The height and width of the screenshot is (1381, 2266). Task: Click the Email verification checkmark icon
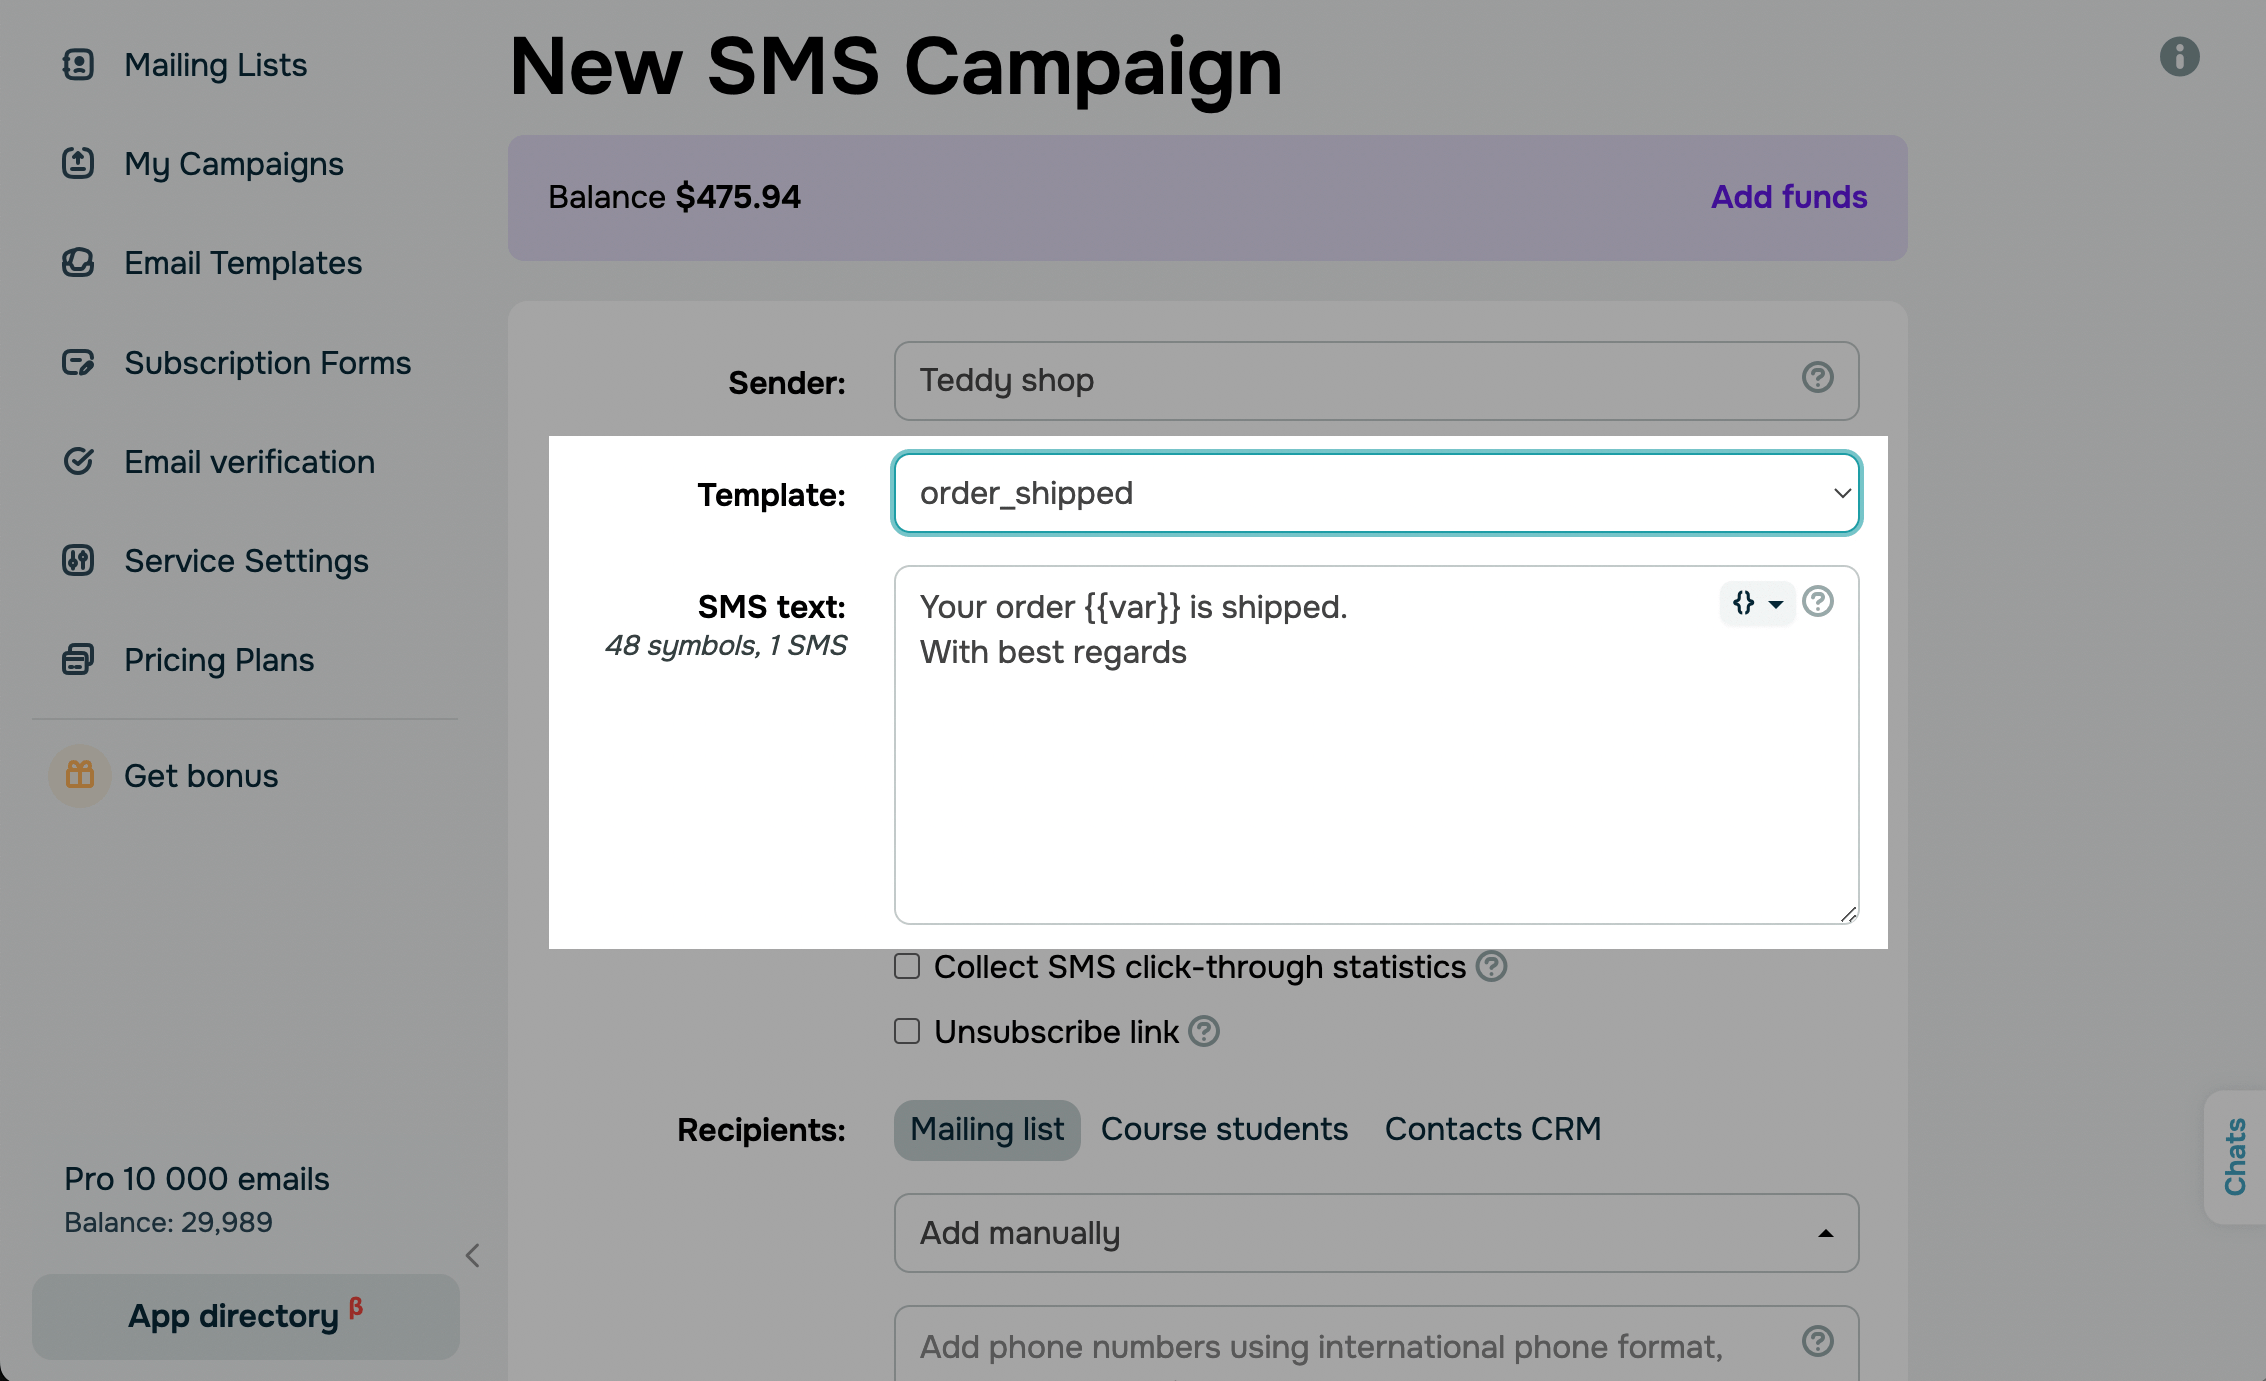tap(78, 461)
